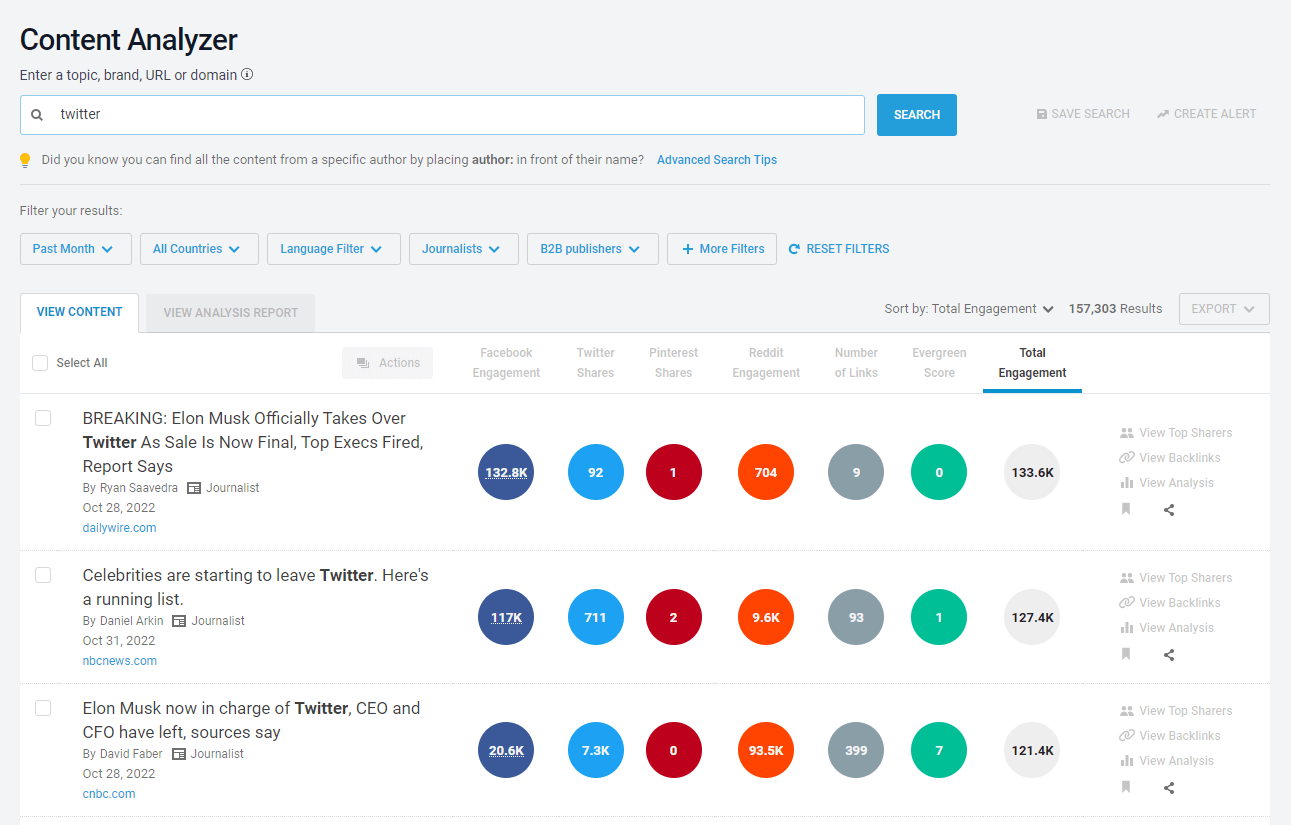Viewport: 1291px width, 825px height.
Task: Check the Select All checkbox
Action: pyautogui.click(x=40, y=363)
